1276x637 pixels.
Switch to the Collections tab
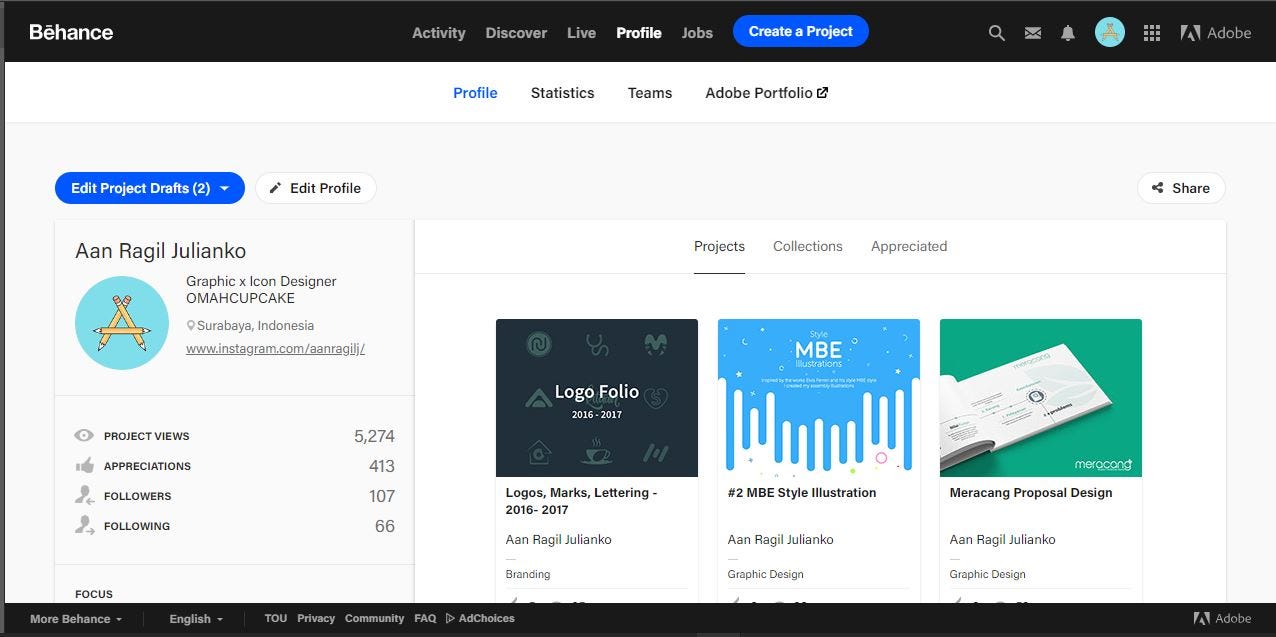click(808, 246)
